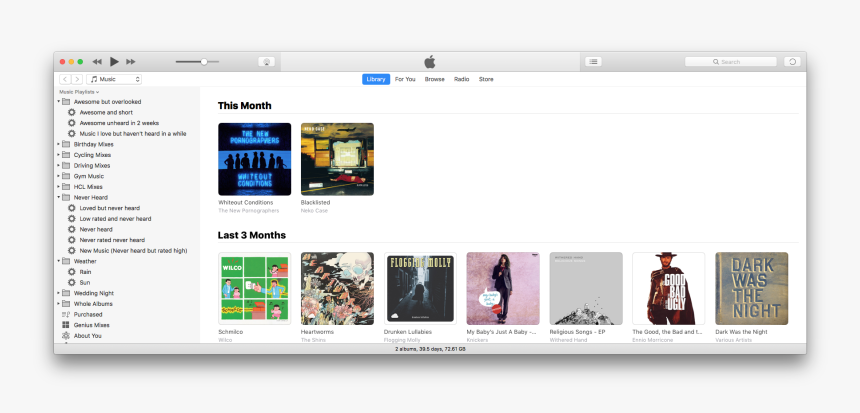Open The Good, the Bad album cover
Viewport: 860px width, 413px height.
tap(669, 288)
